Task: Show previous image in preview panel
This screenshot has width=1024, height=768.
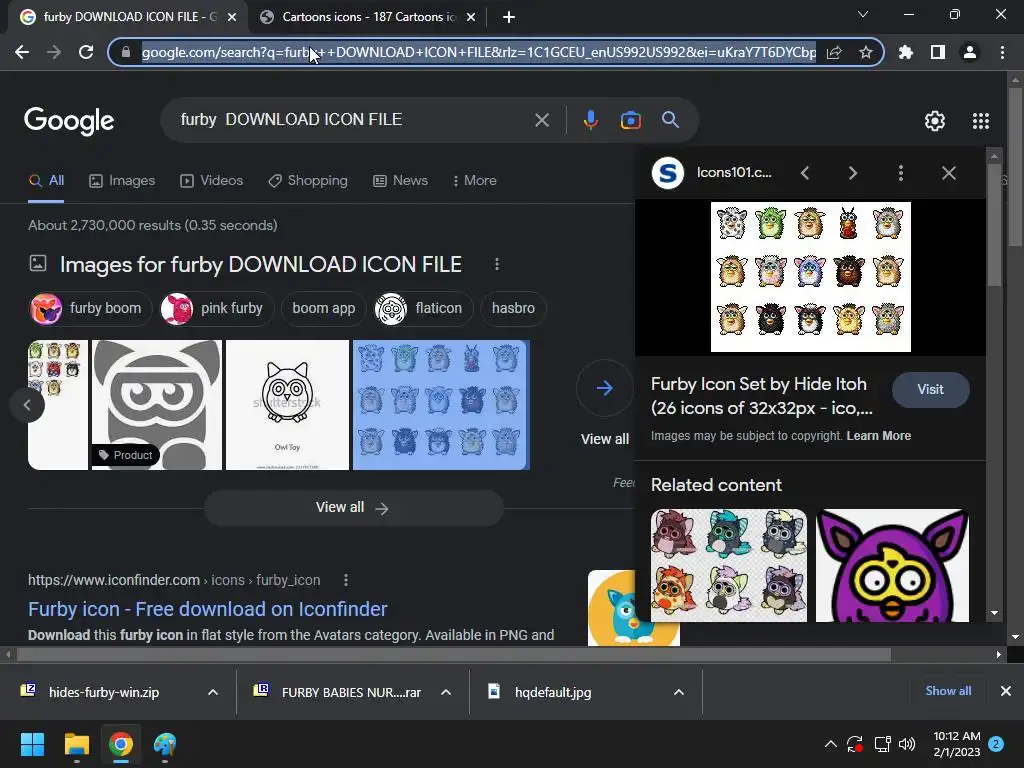Action: pyautogui.click(x=805, y=173)
